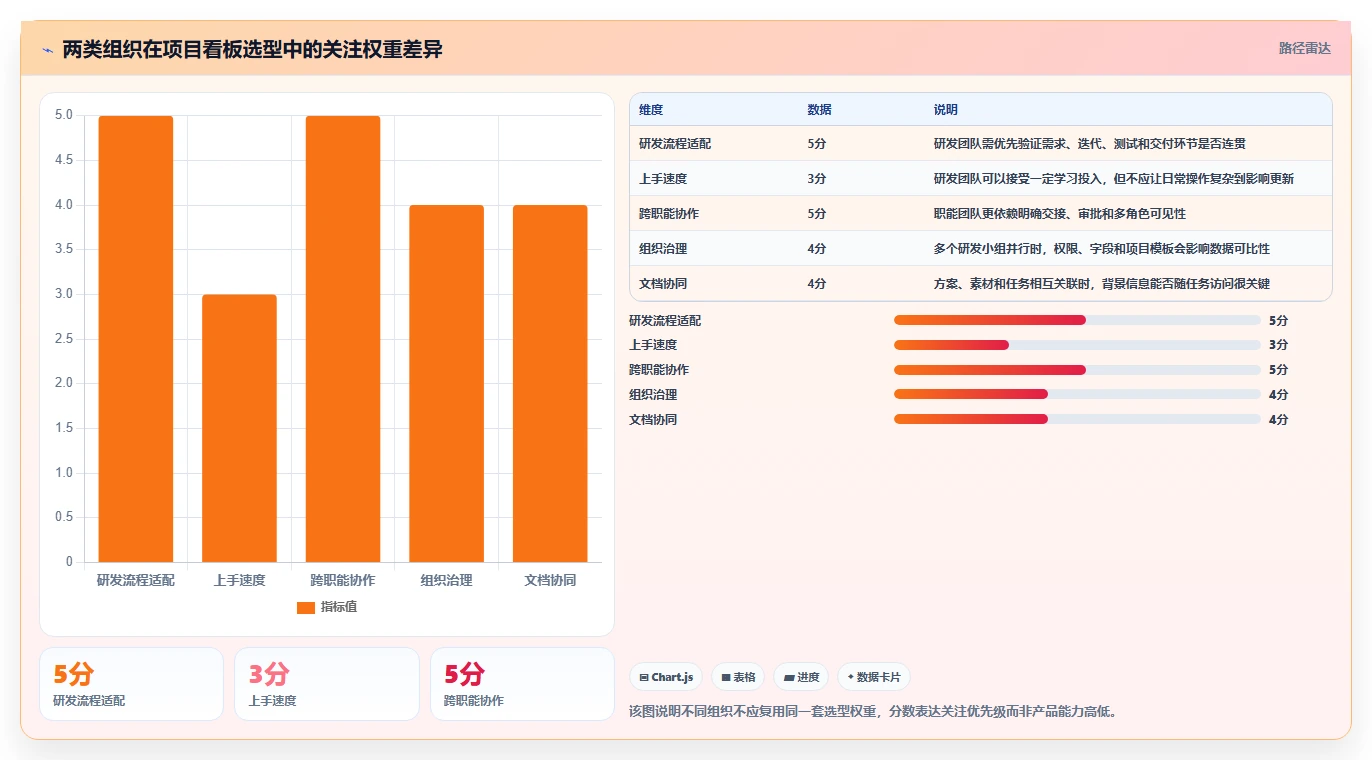Click the 研发流程适配 x-axis label on the chart
The image size is (1372, 760).
coord(136,580)
